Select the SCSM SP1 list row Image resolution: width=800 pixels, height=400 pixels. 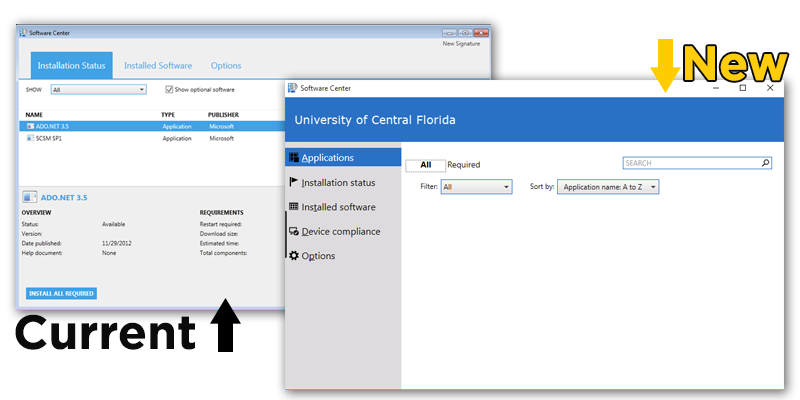click(x=152, y=138)
